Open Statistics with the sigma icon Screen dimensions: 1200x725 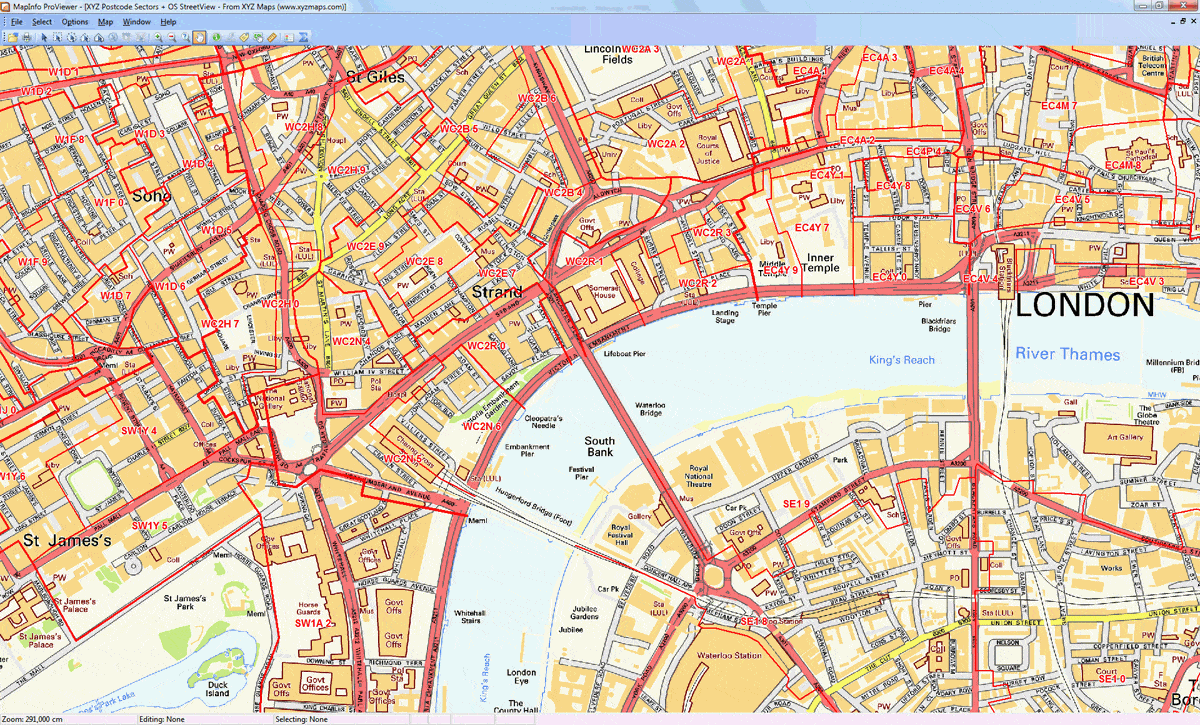coord(303,36)
